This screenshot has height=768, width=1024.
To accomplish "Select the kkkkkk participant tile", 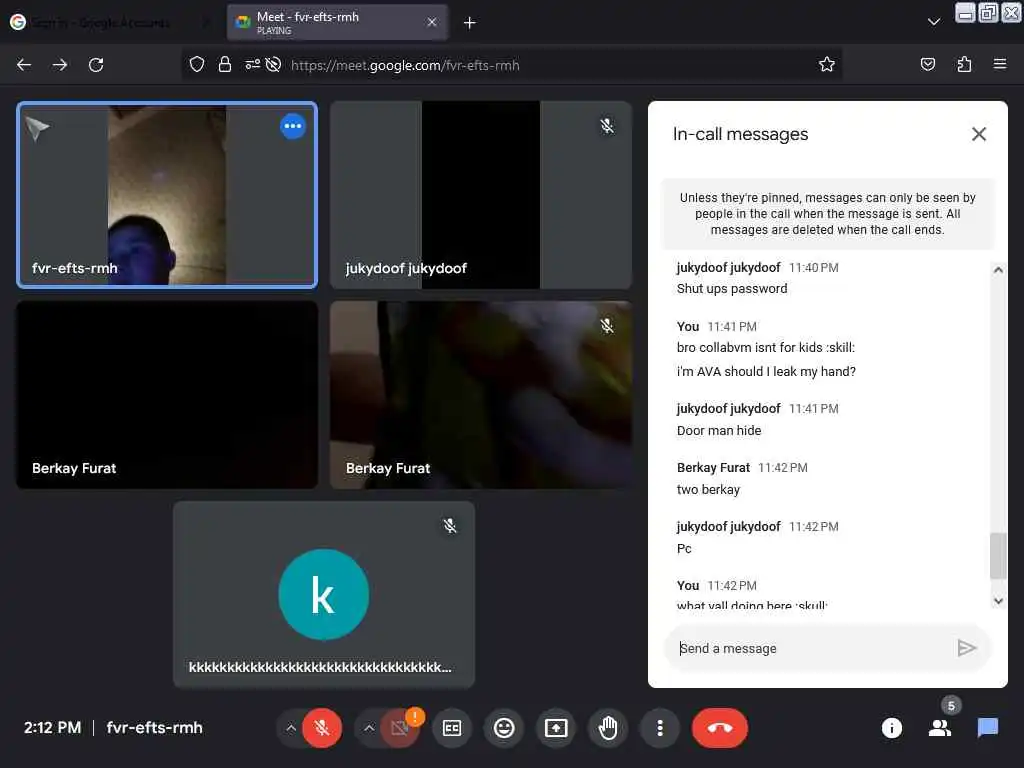I will (324, 594).
